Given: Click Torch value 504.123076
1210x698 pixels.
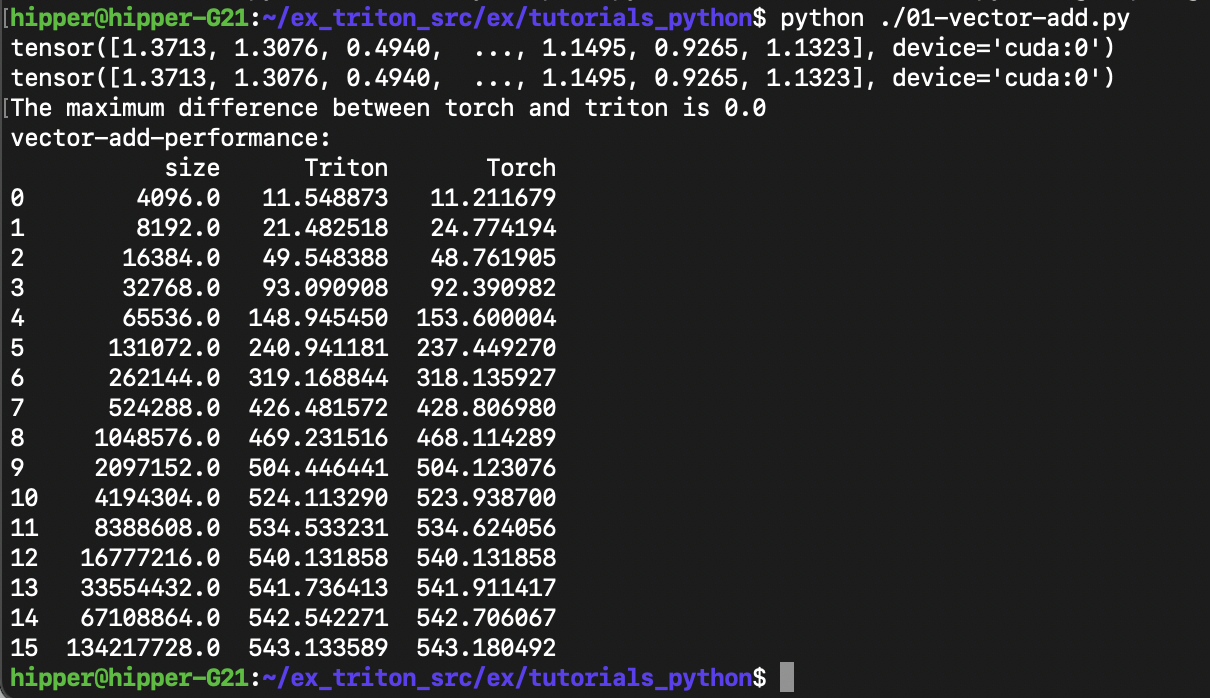Looking at the screenshot, I should click(x=486, y=468).
